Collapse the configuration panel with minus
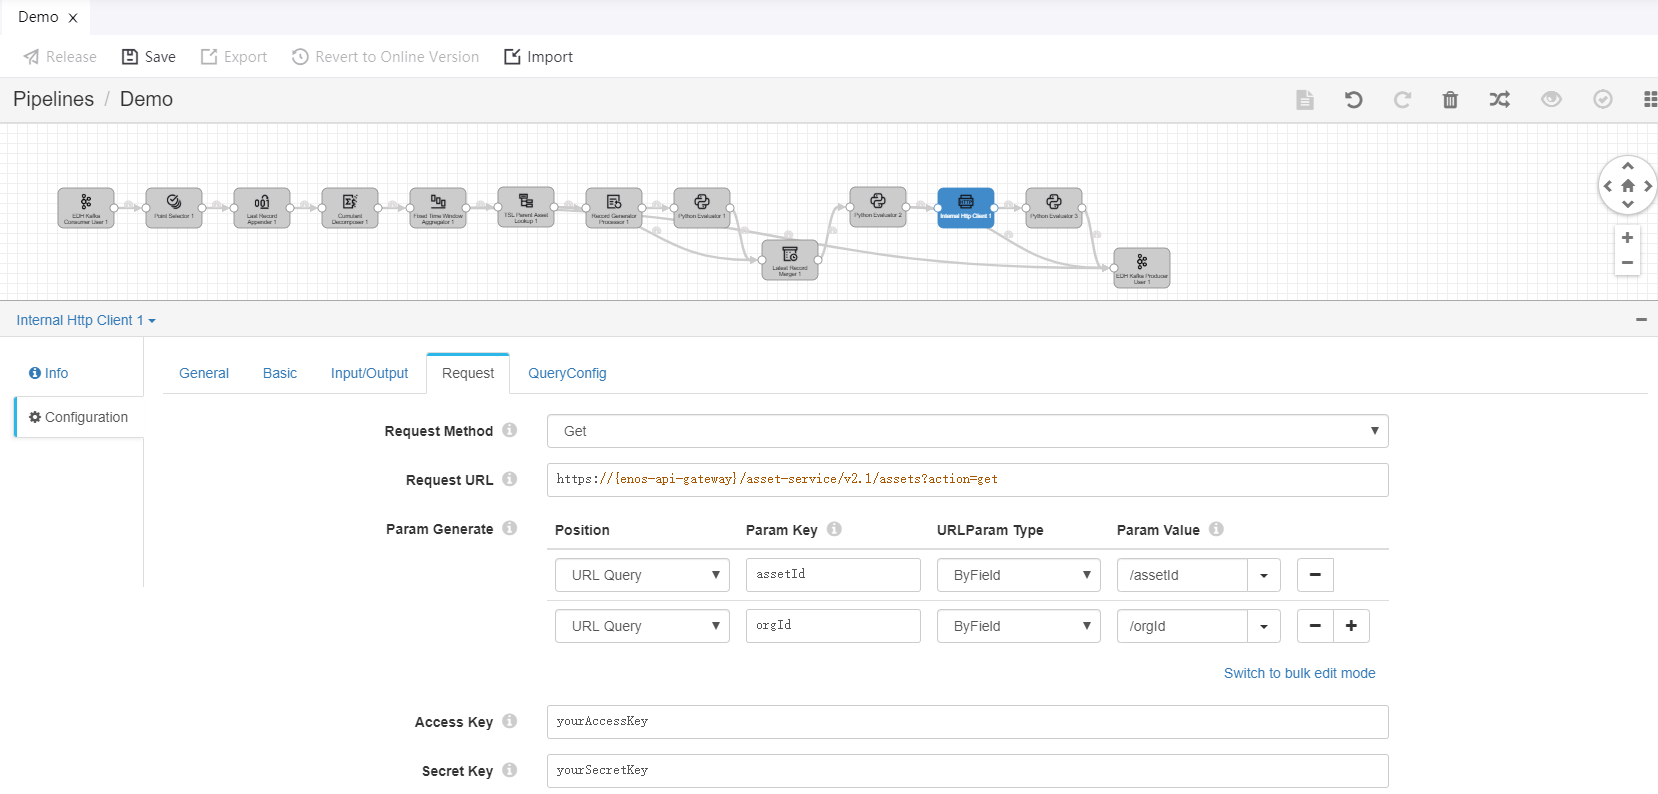This screenshot has height=794, width=1658. (1641, 320)
